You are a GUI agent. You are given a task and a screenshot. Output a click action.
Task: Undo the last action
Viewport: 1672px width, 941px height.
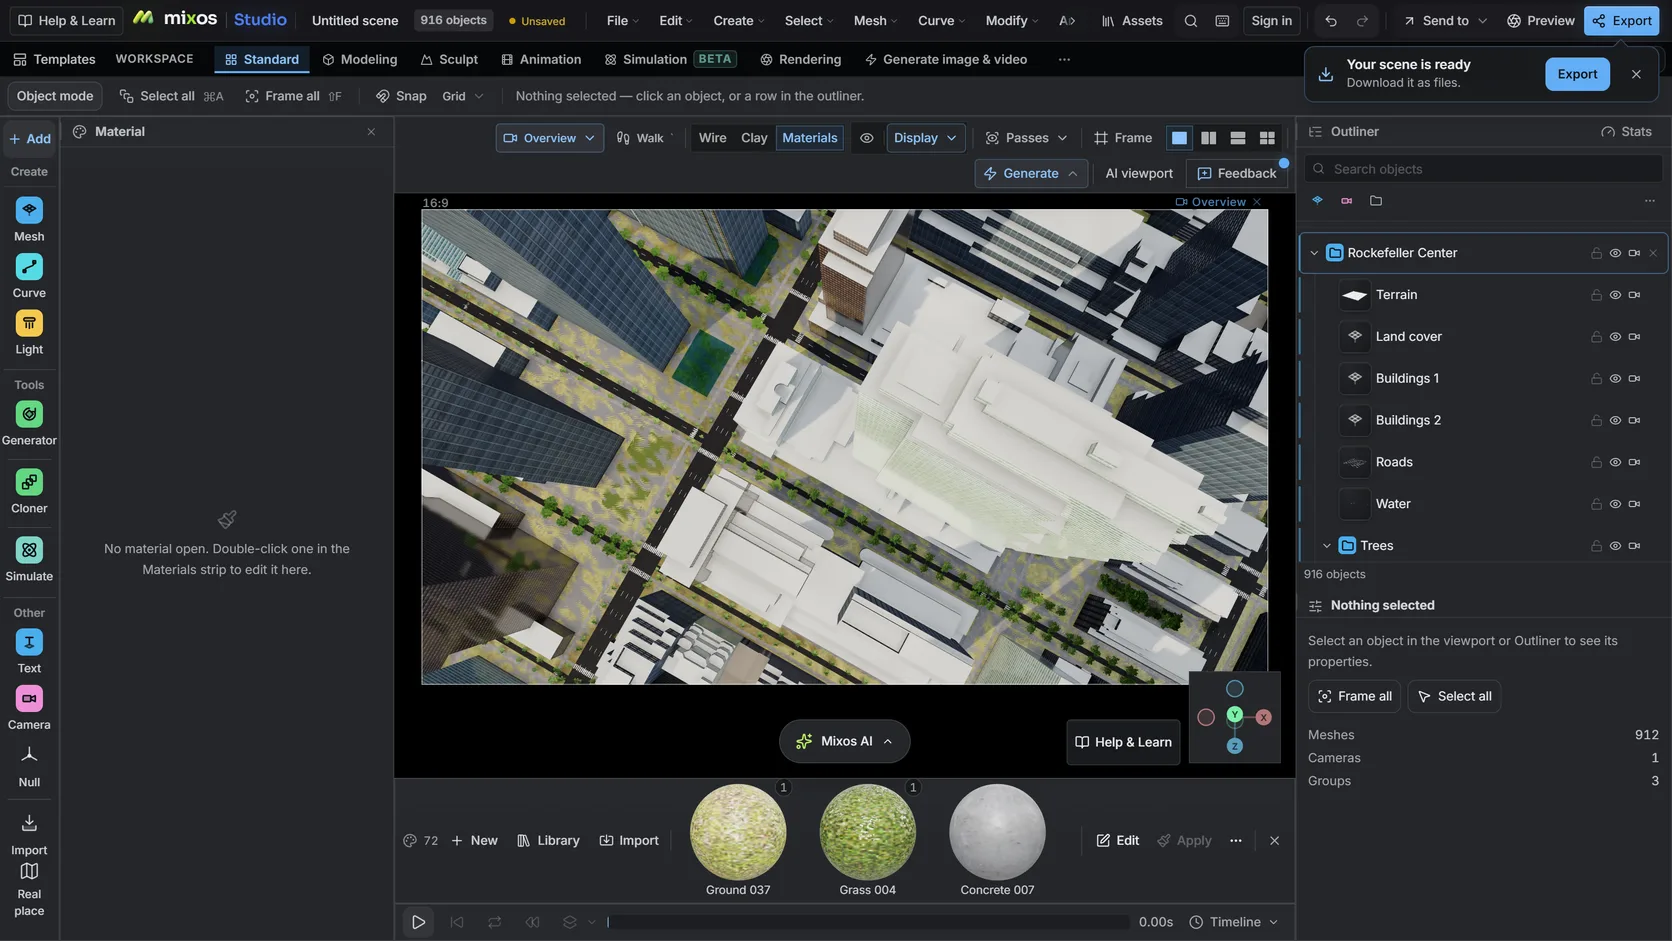pyautogui.click(x=1330, y=21)
